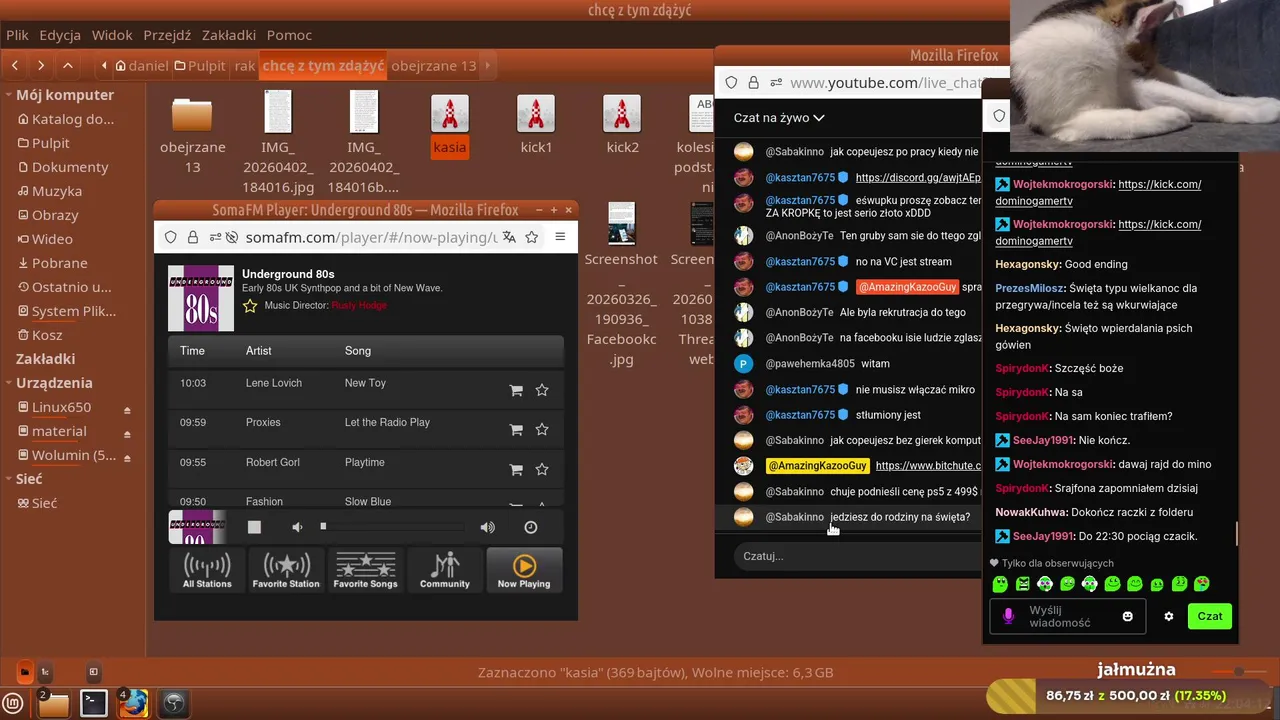Collapse the Mój komputer sidebar section
This screenshot has width=1280, height=720.
pyautogui.click(x=7, y=95)
